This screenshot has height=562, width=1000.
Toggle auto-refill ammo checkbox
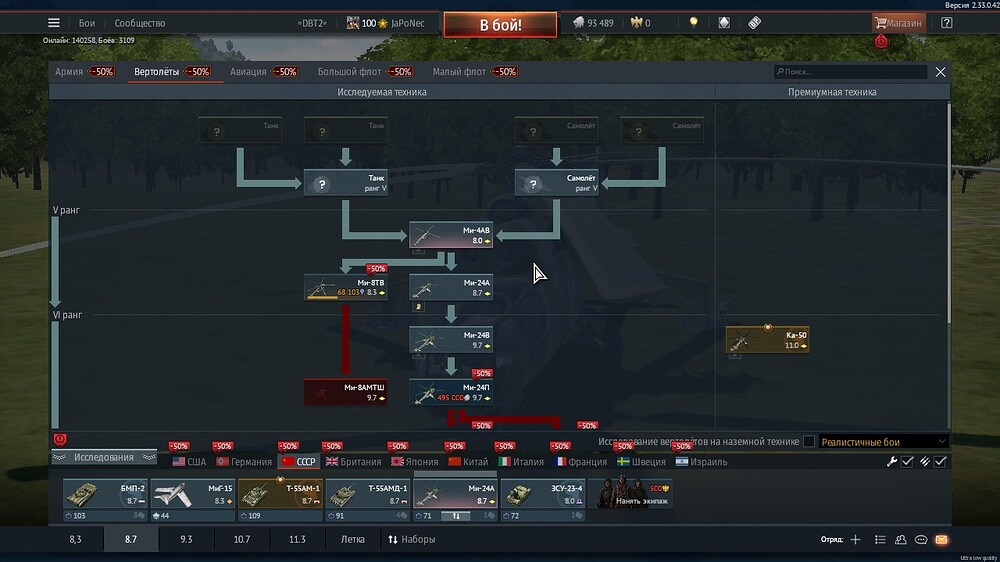pyautogui.click(x=940, y=461)
